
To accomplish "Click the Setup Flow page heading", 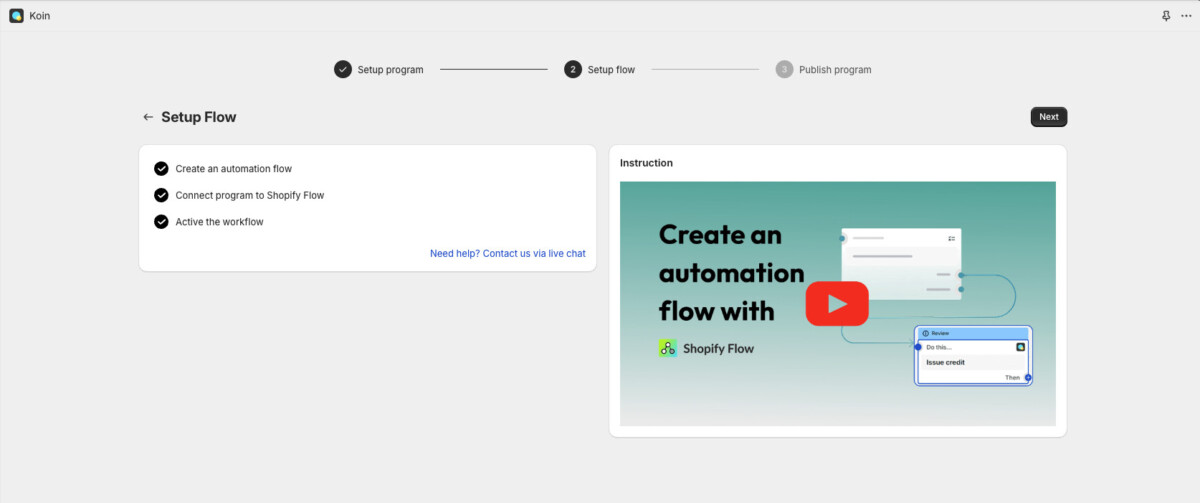I will [x=199, y=117].
